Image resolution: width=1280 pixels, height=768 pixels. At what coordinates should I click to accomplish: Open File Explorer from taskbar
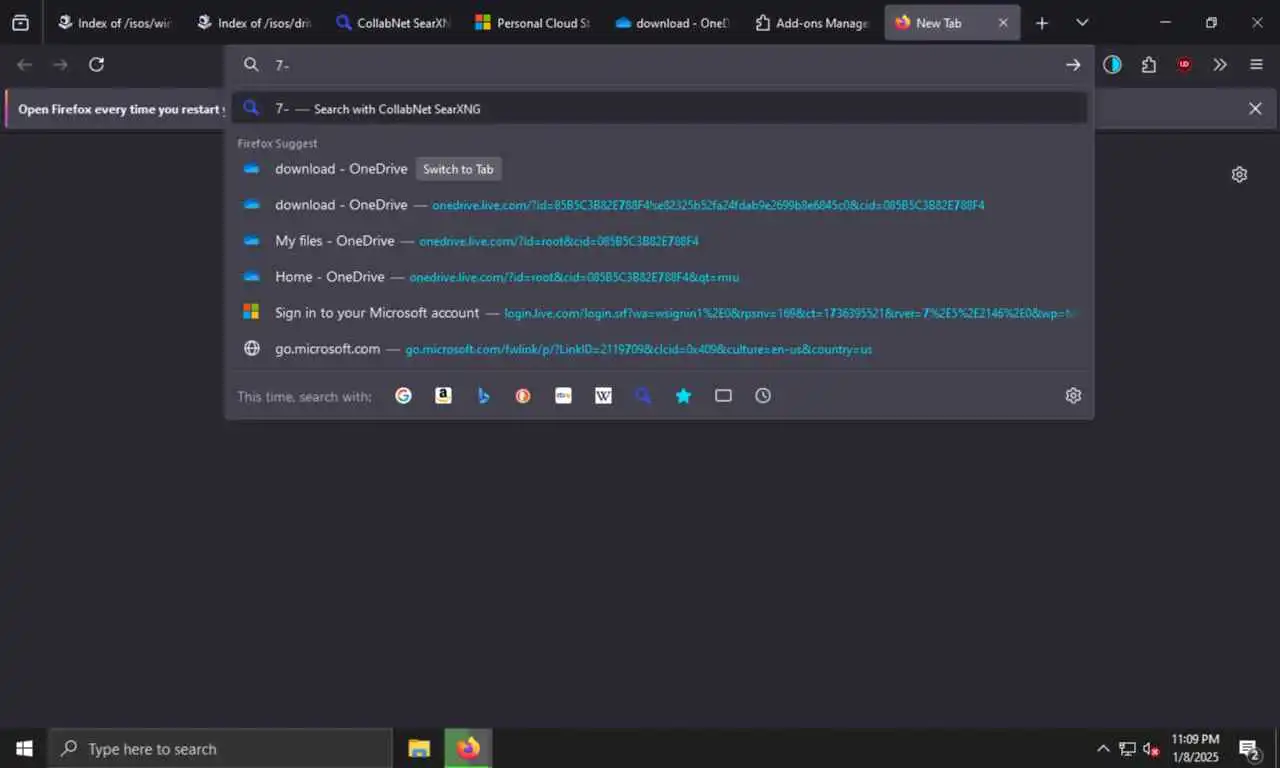(419, 748)
